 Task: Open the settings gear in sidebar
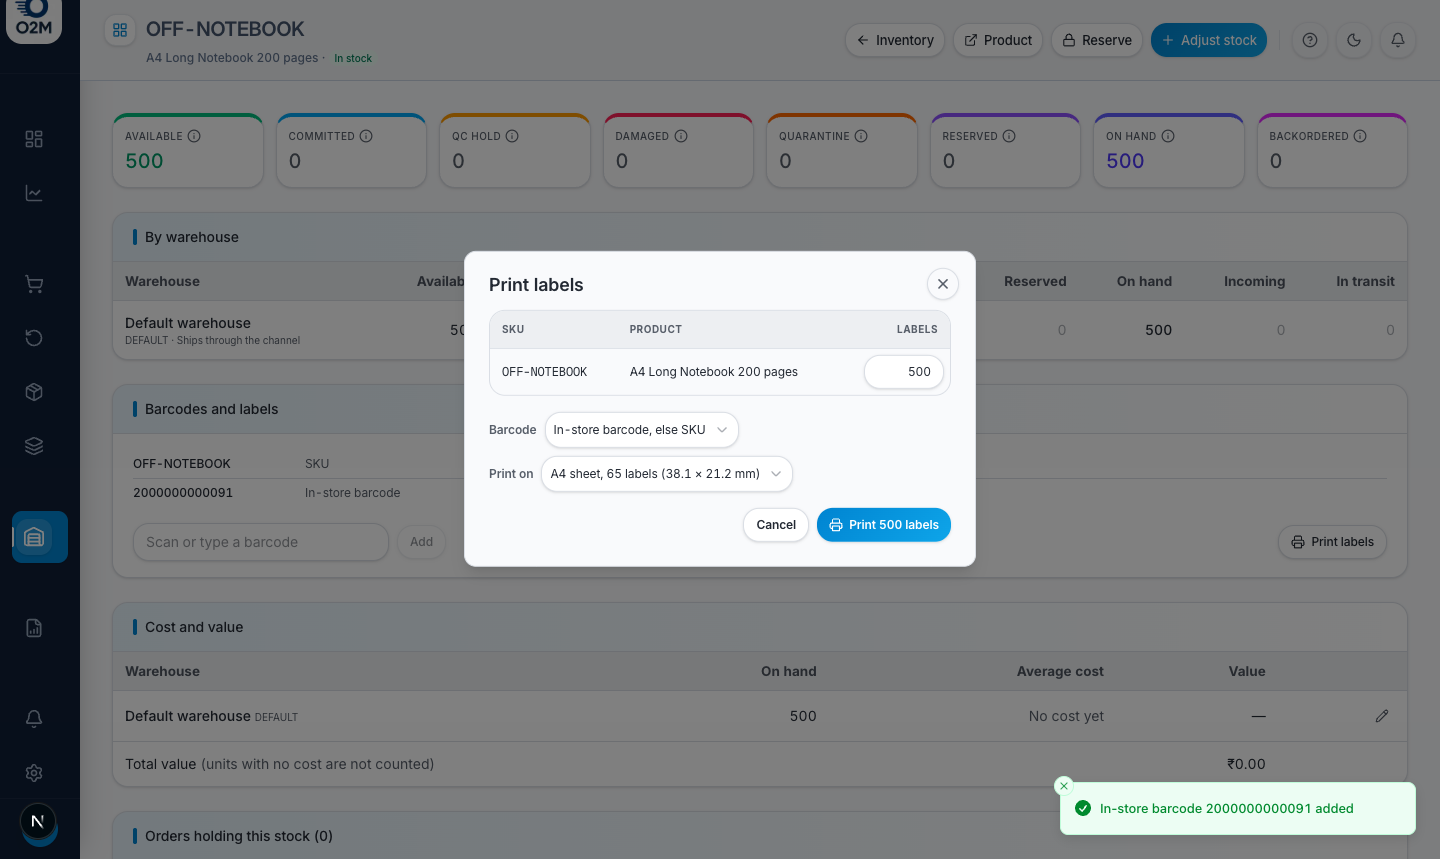(34, 773)
